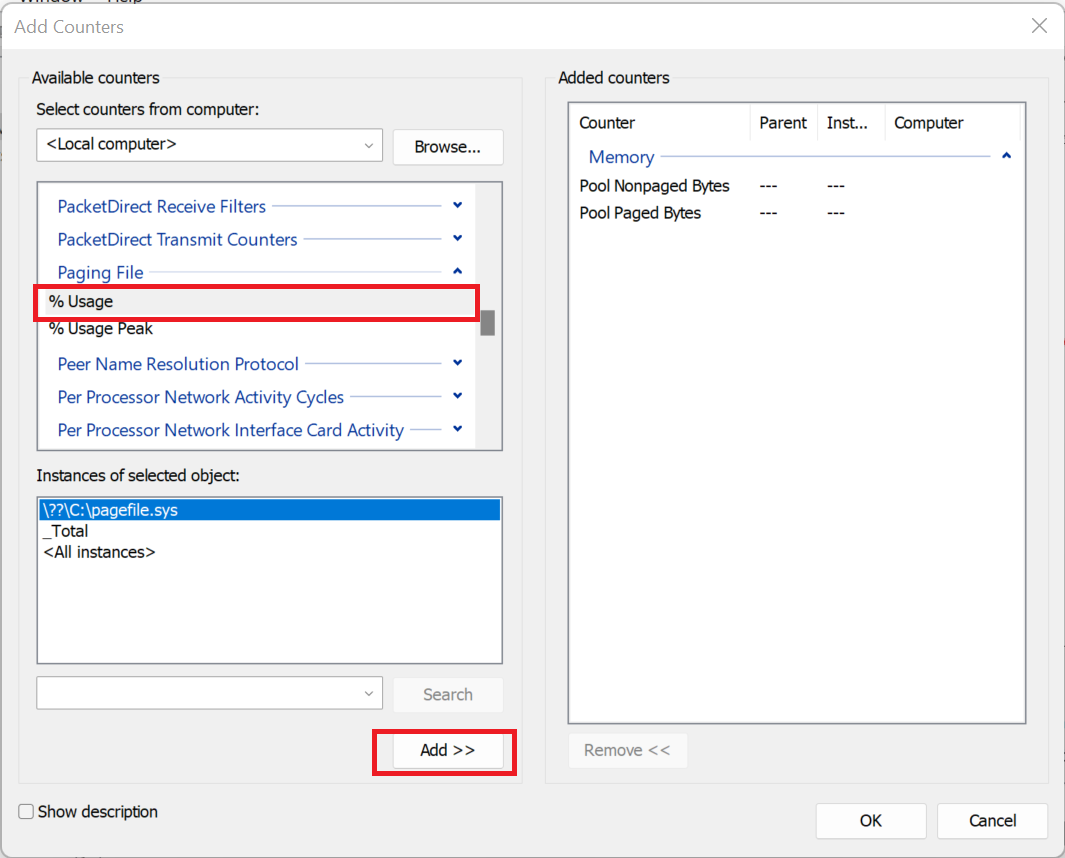Collapse the Paging File counter group
The image size is (1065, 858).
click(x=457, y=272)
